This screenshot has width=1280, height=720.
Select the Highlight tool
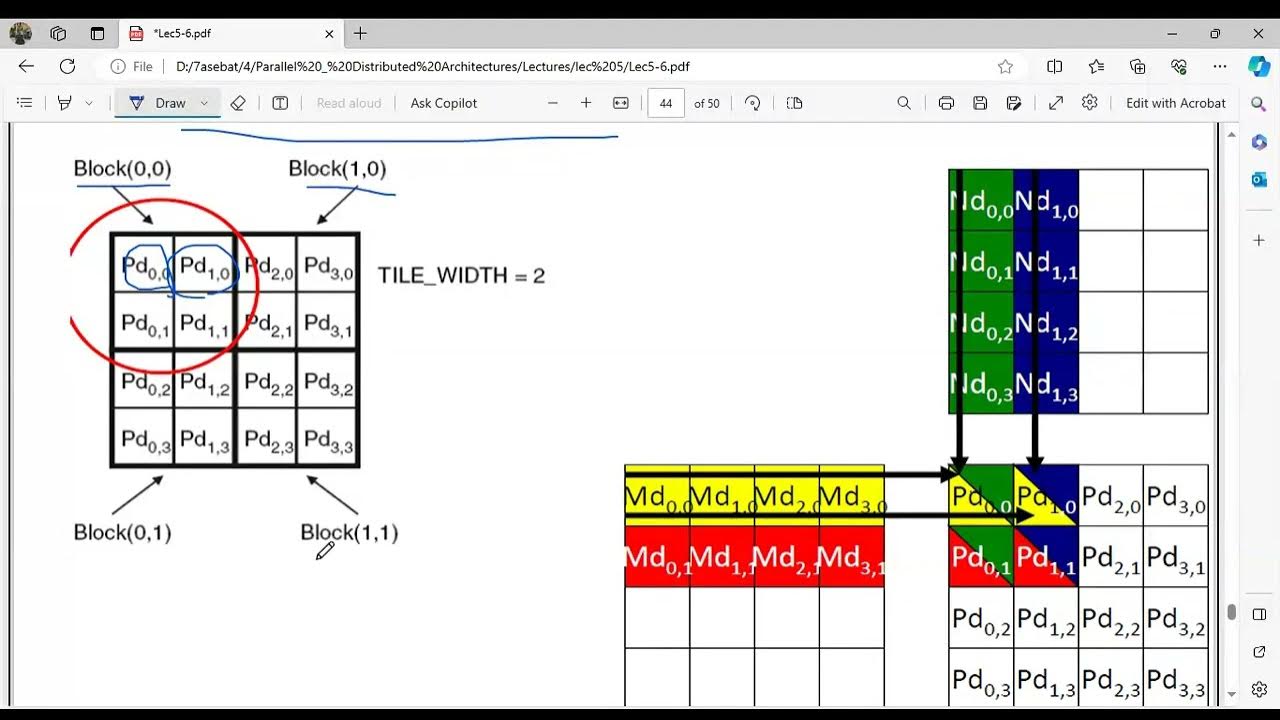pyautogui.click(x=65, y=103)
